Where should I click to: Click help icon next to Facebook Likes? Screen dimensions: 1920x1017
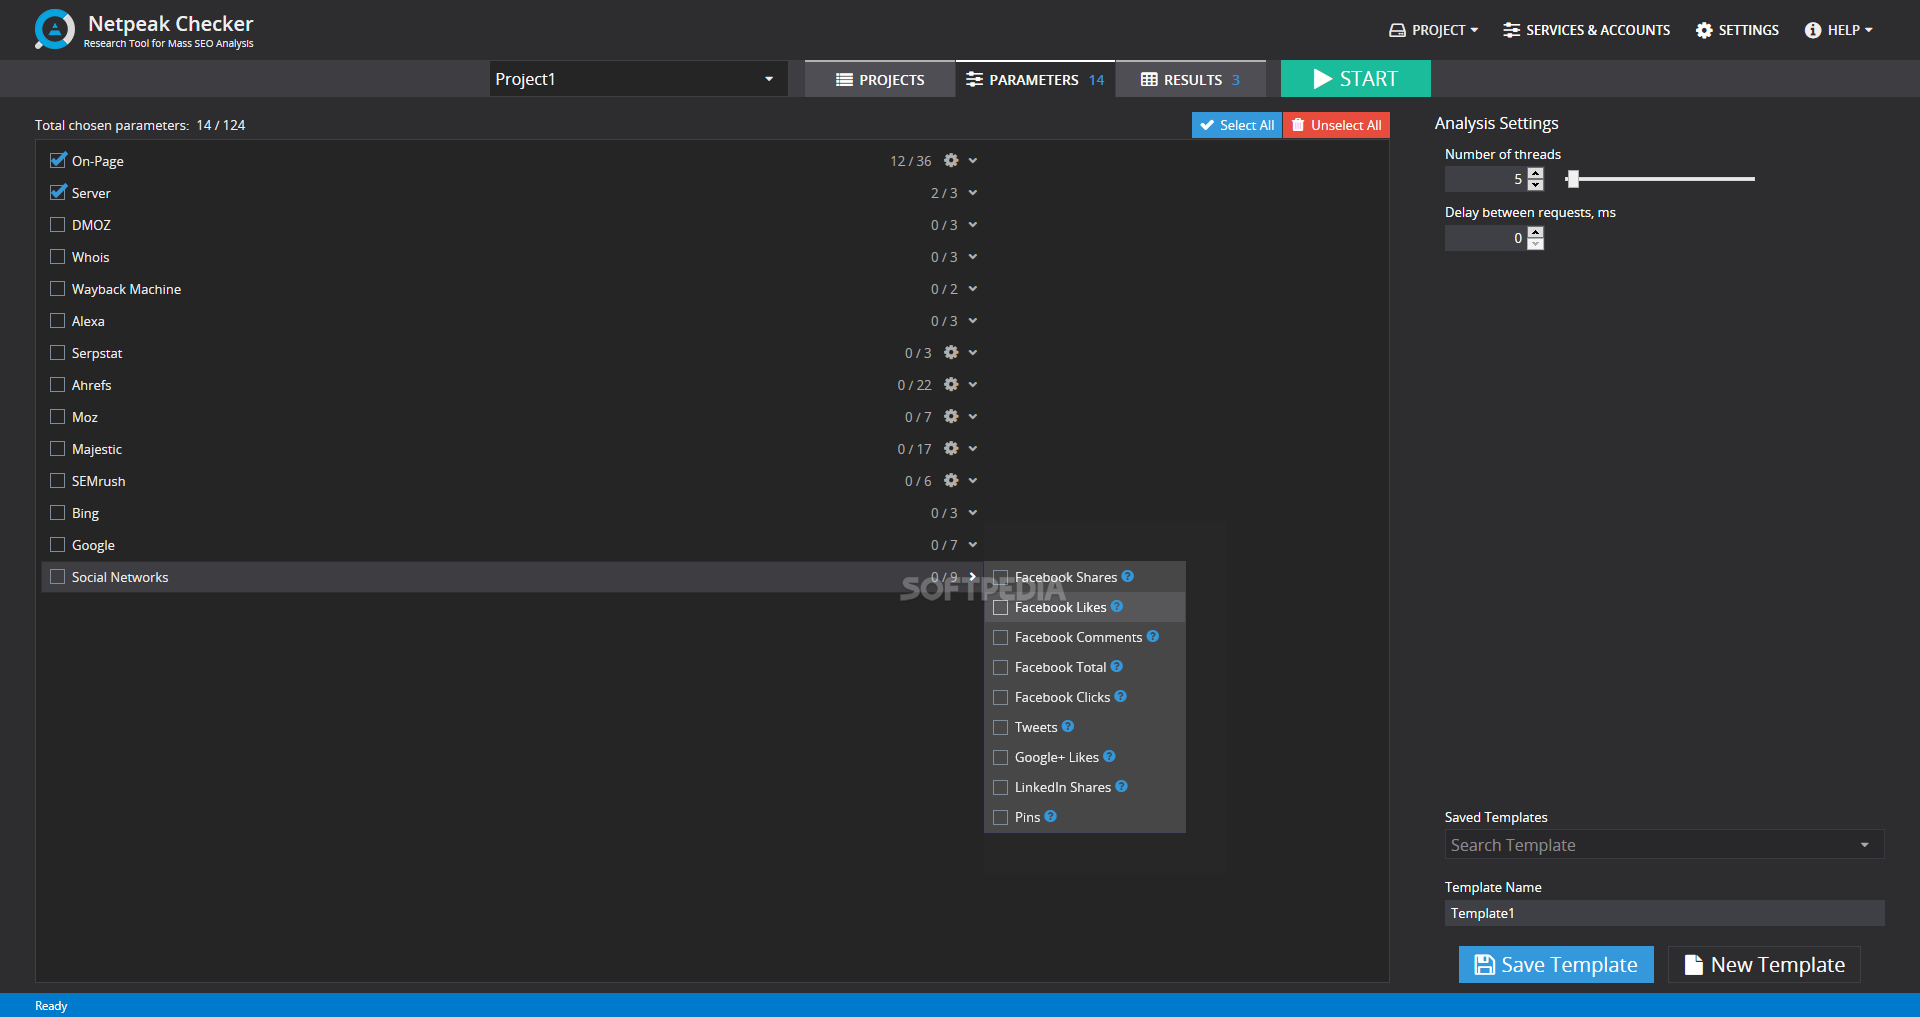pos(1117,606)
